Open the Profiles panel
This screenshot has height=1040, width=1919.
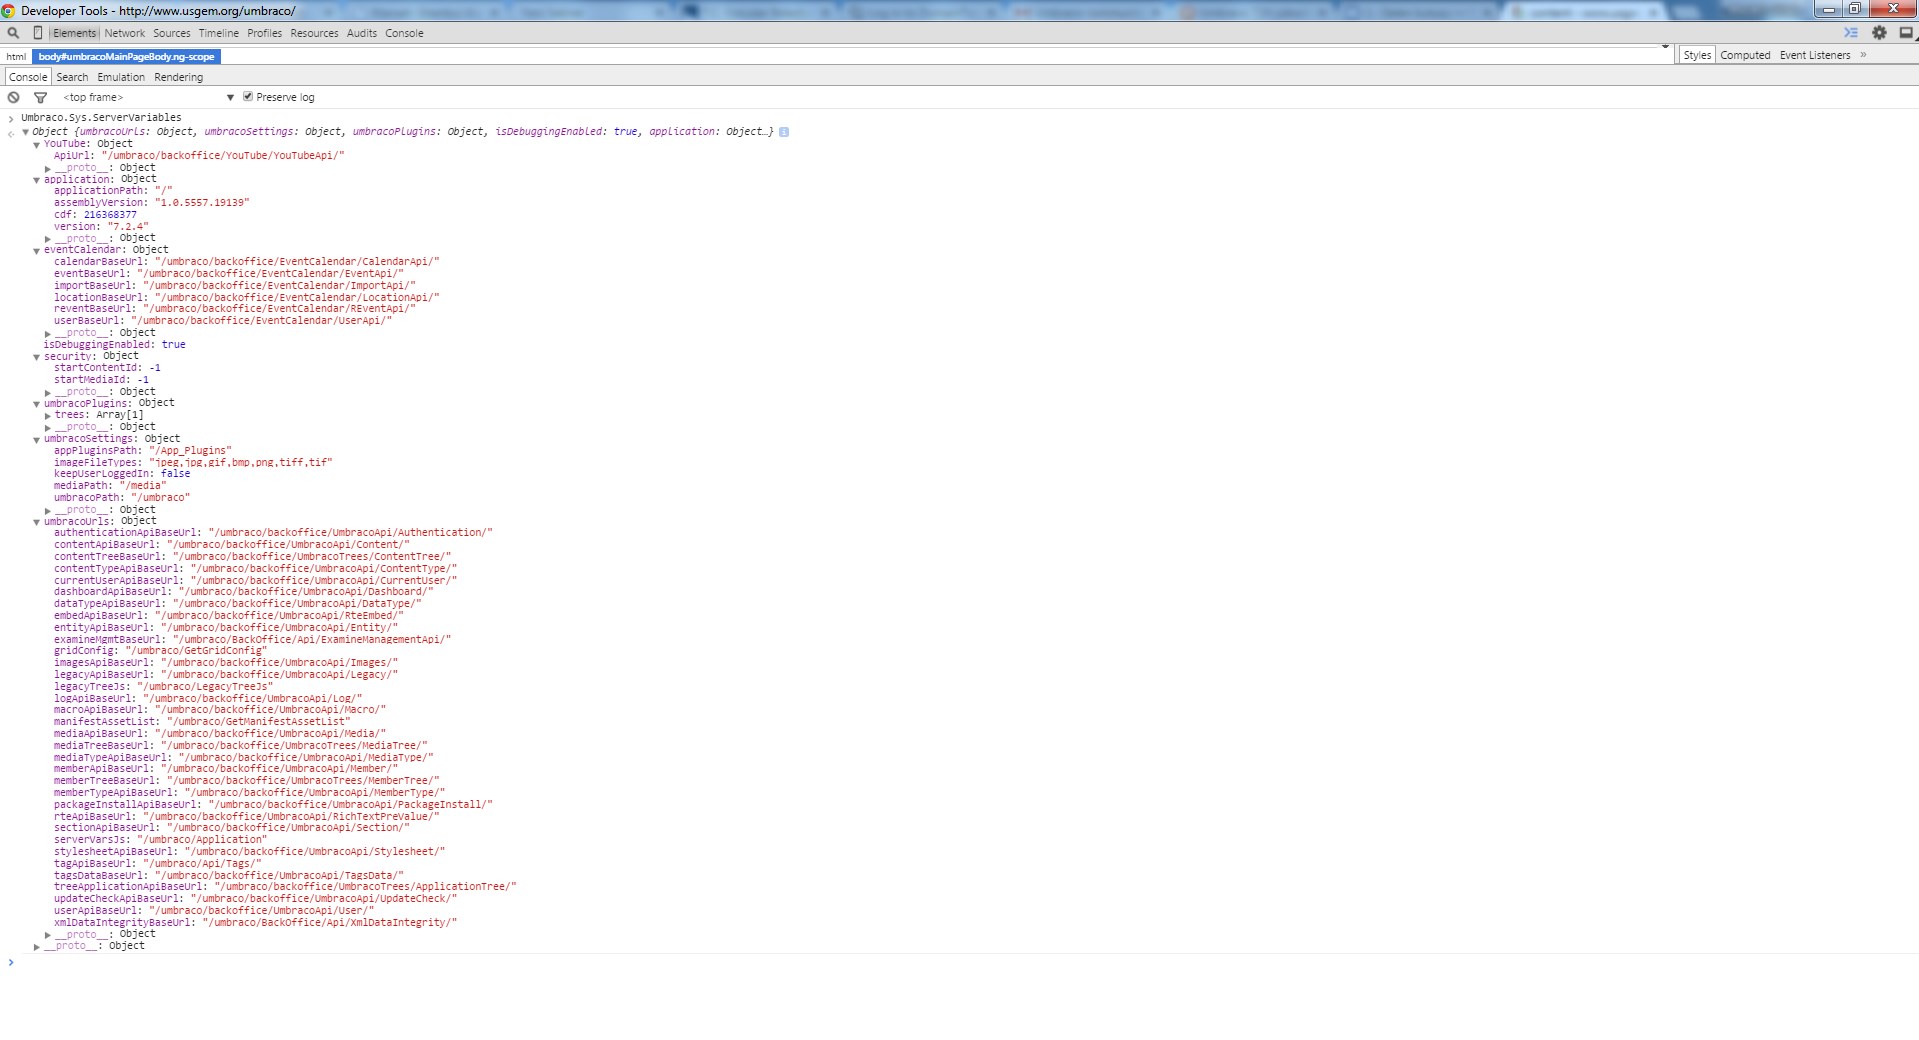[x=265, y=33]
